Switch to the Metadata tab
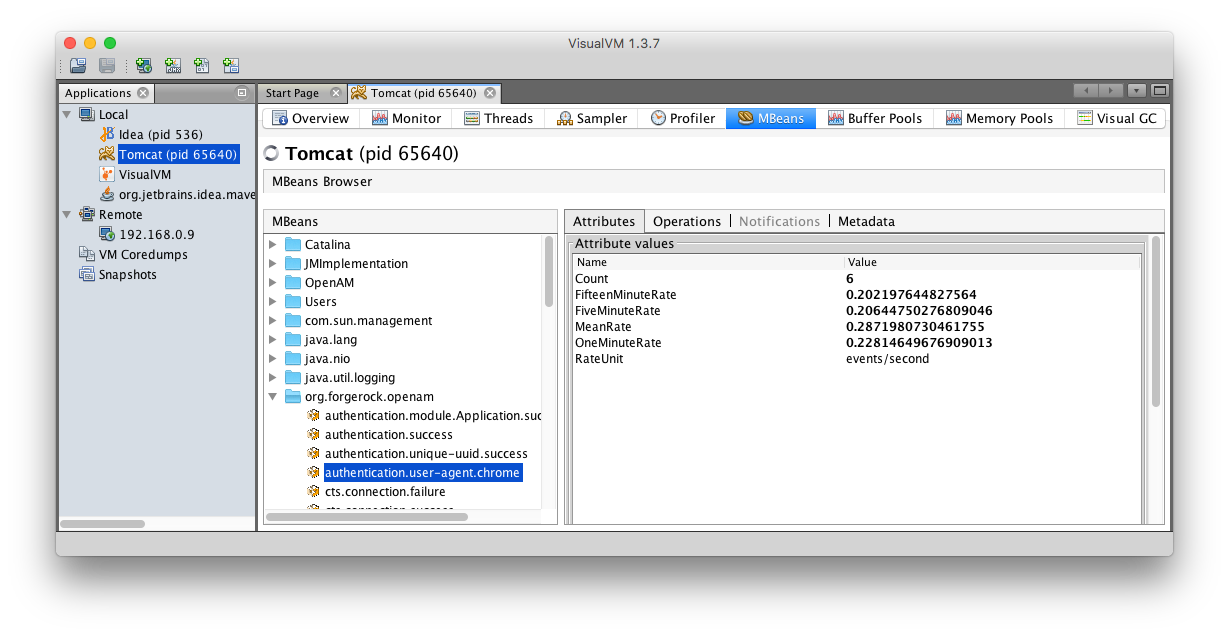Image resolution: width=1229 pixels, height=636 pixels. (866, 221)
